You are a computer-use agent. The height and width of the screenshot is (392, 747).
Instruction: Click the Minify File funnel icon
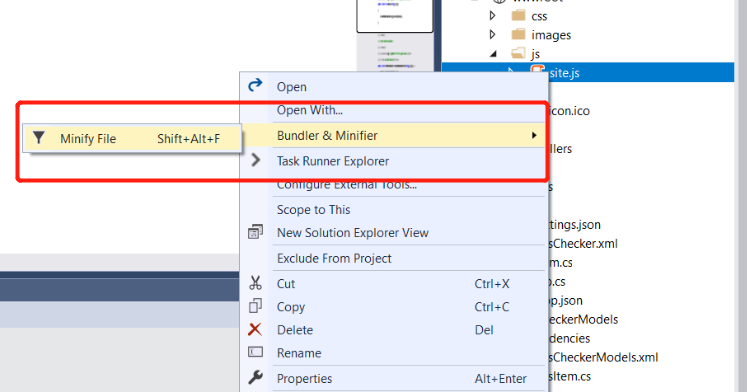pos(39,138)
